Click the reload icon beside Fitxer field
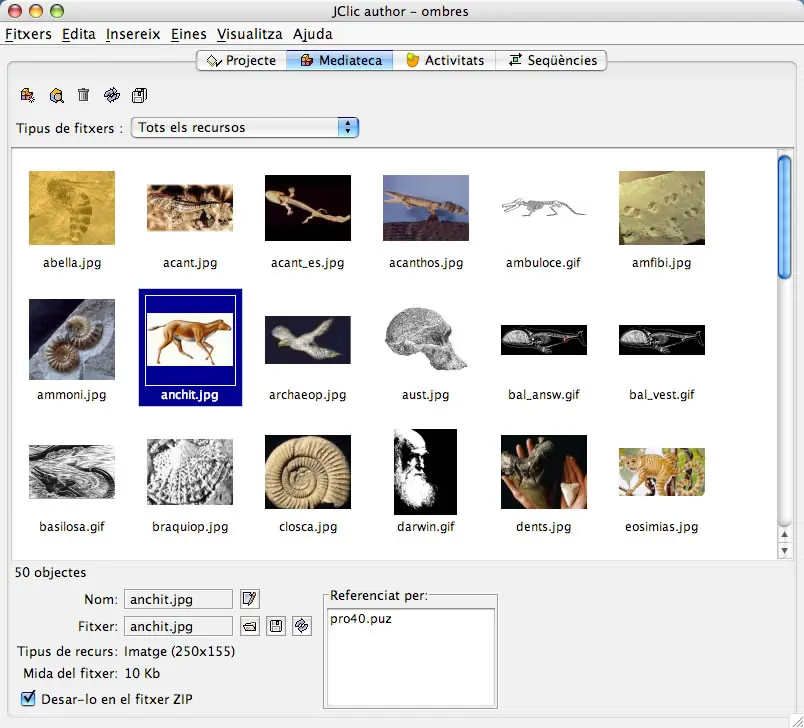Viewport: 804px width, 728px height. click(x=302, y=626)
